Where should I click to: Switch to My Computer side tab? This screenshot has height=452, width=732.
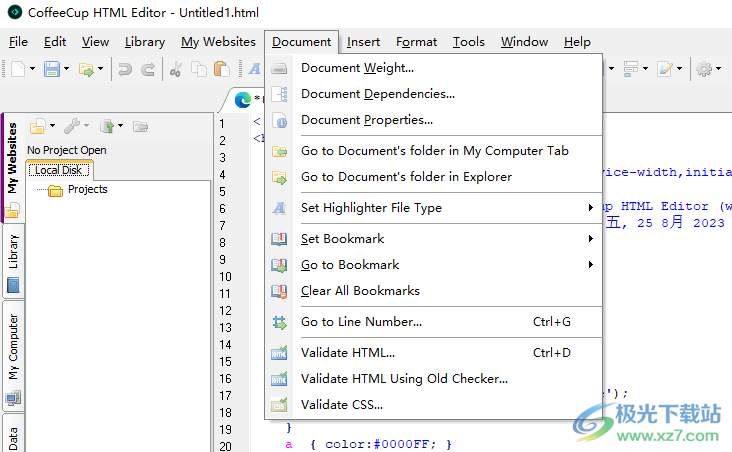(13, 356)
